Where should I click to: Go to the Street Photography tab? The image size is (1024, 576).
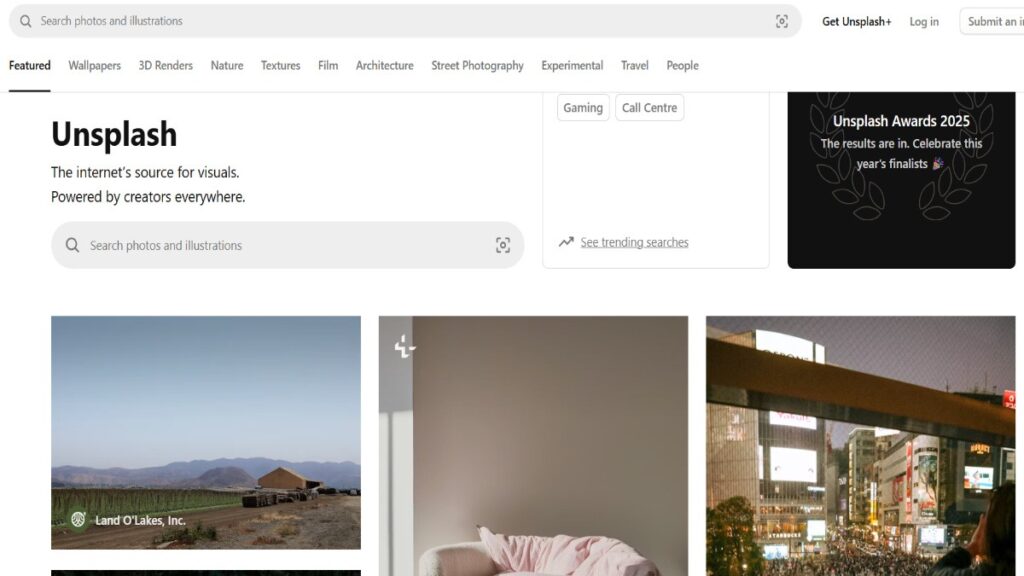click(x=477, y=66)
